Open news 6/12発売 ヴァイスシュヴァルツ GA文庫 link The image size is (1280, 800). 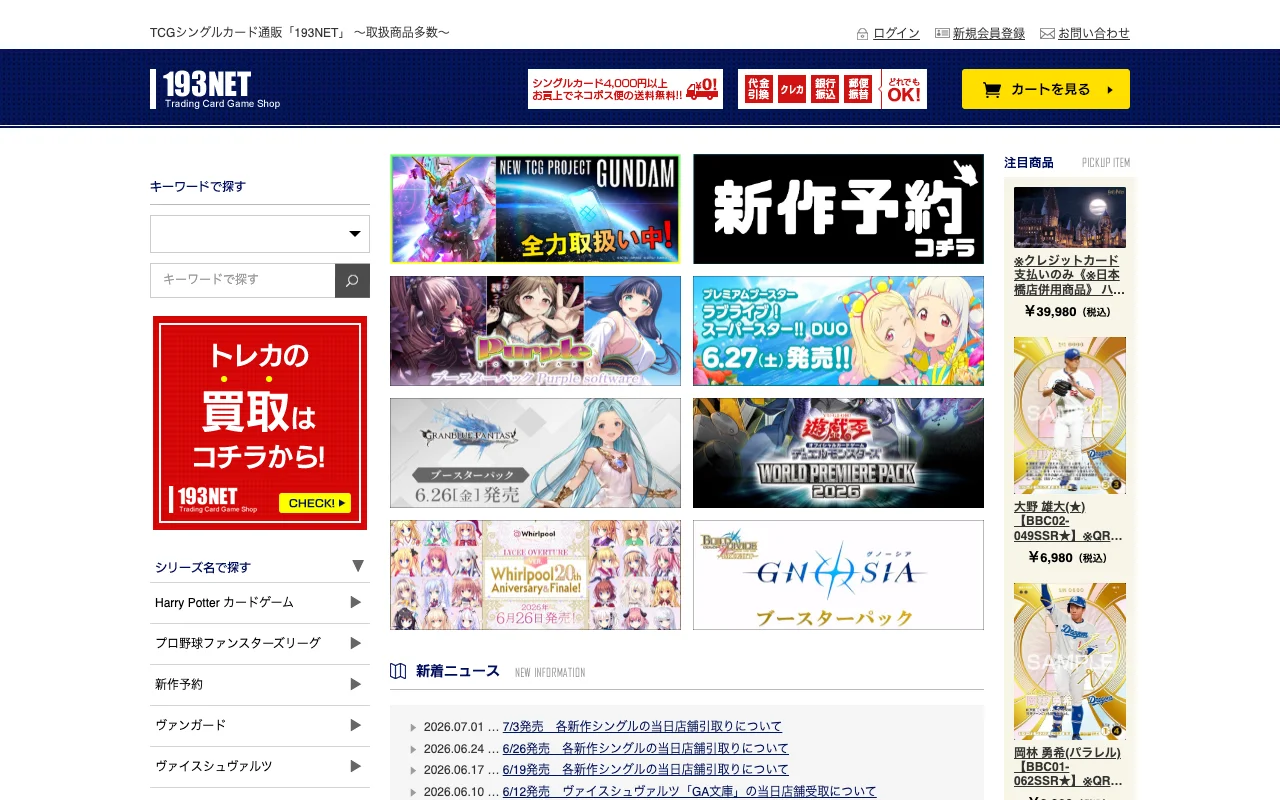(x=689, y=792)
